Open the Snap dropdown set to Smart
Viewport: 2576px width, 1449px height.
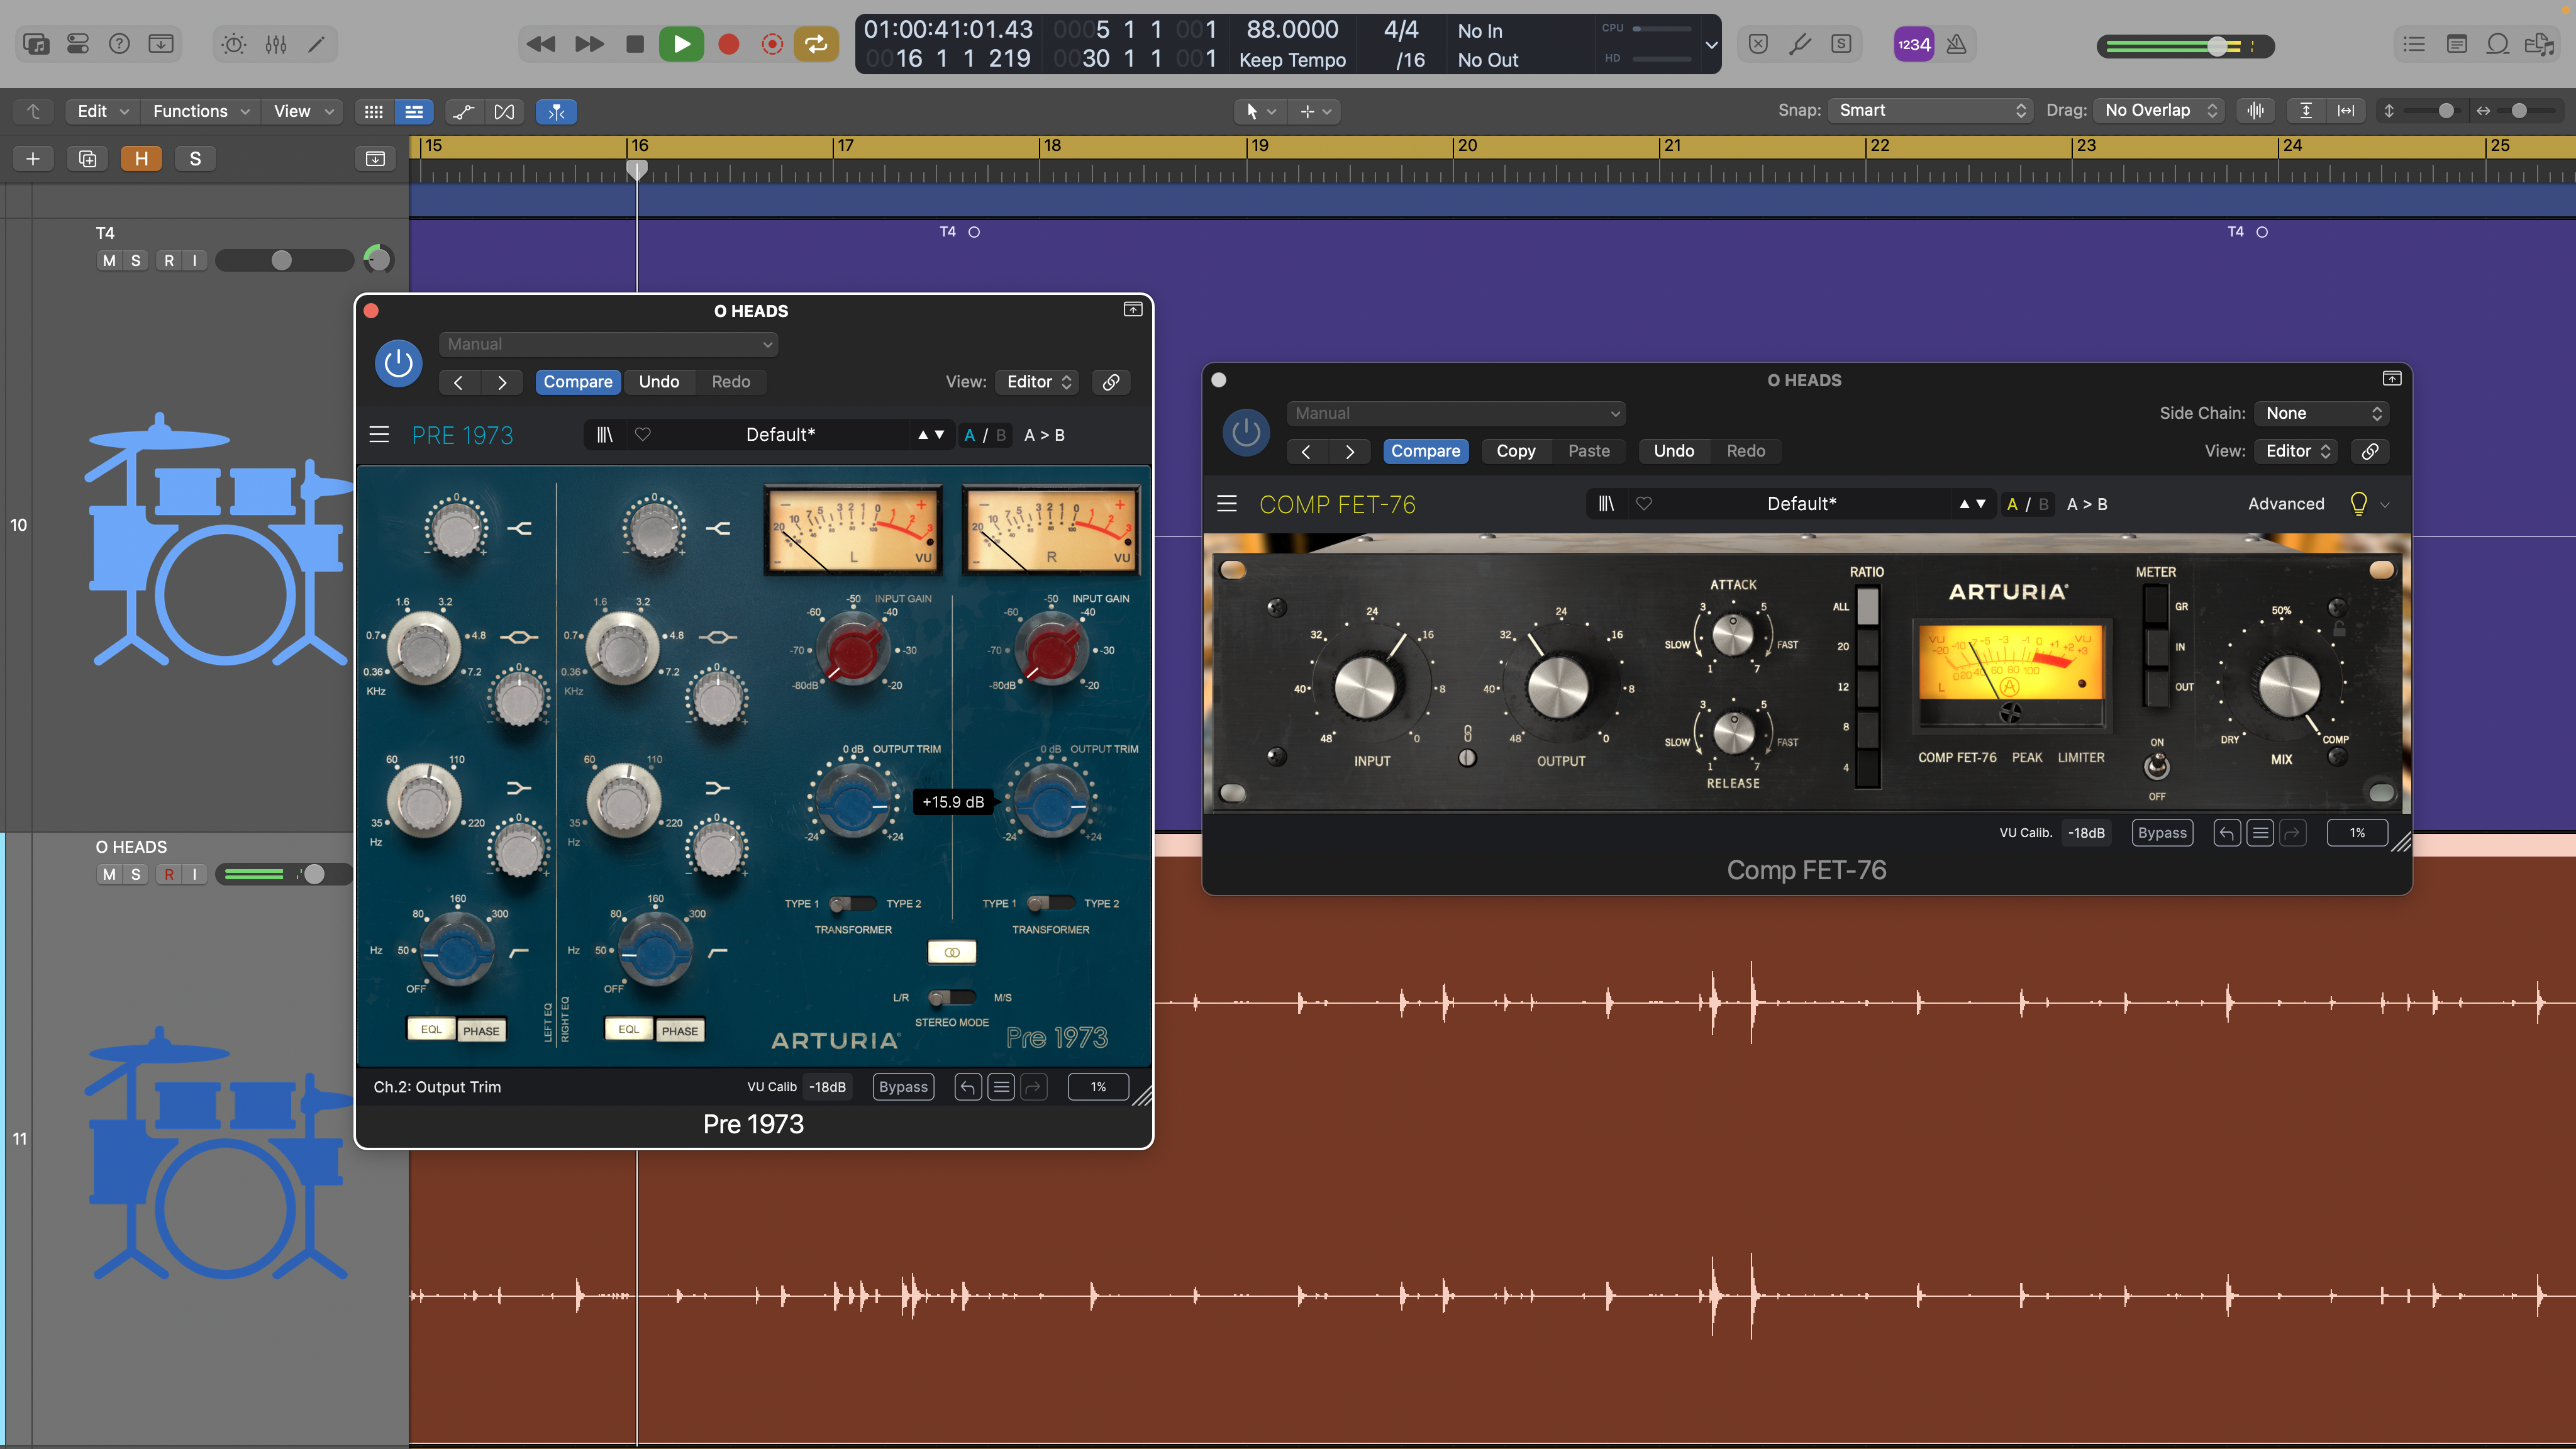point(1930,110)
